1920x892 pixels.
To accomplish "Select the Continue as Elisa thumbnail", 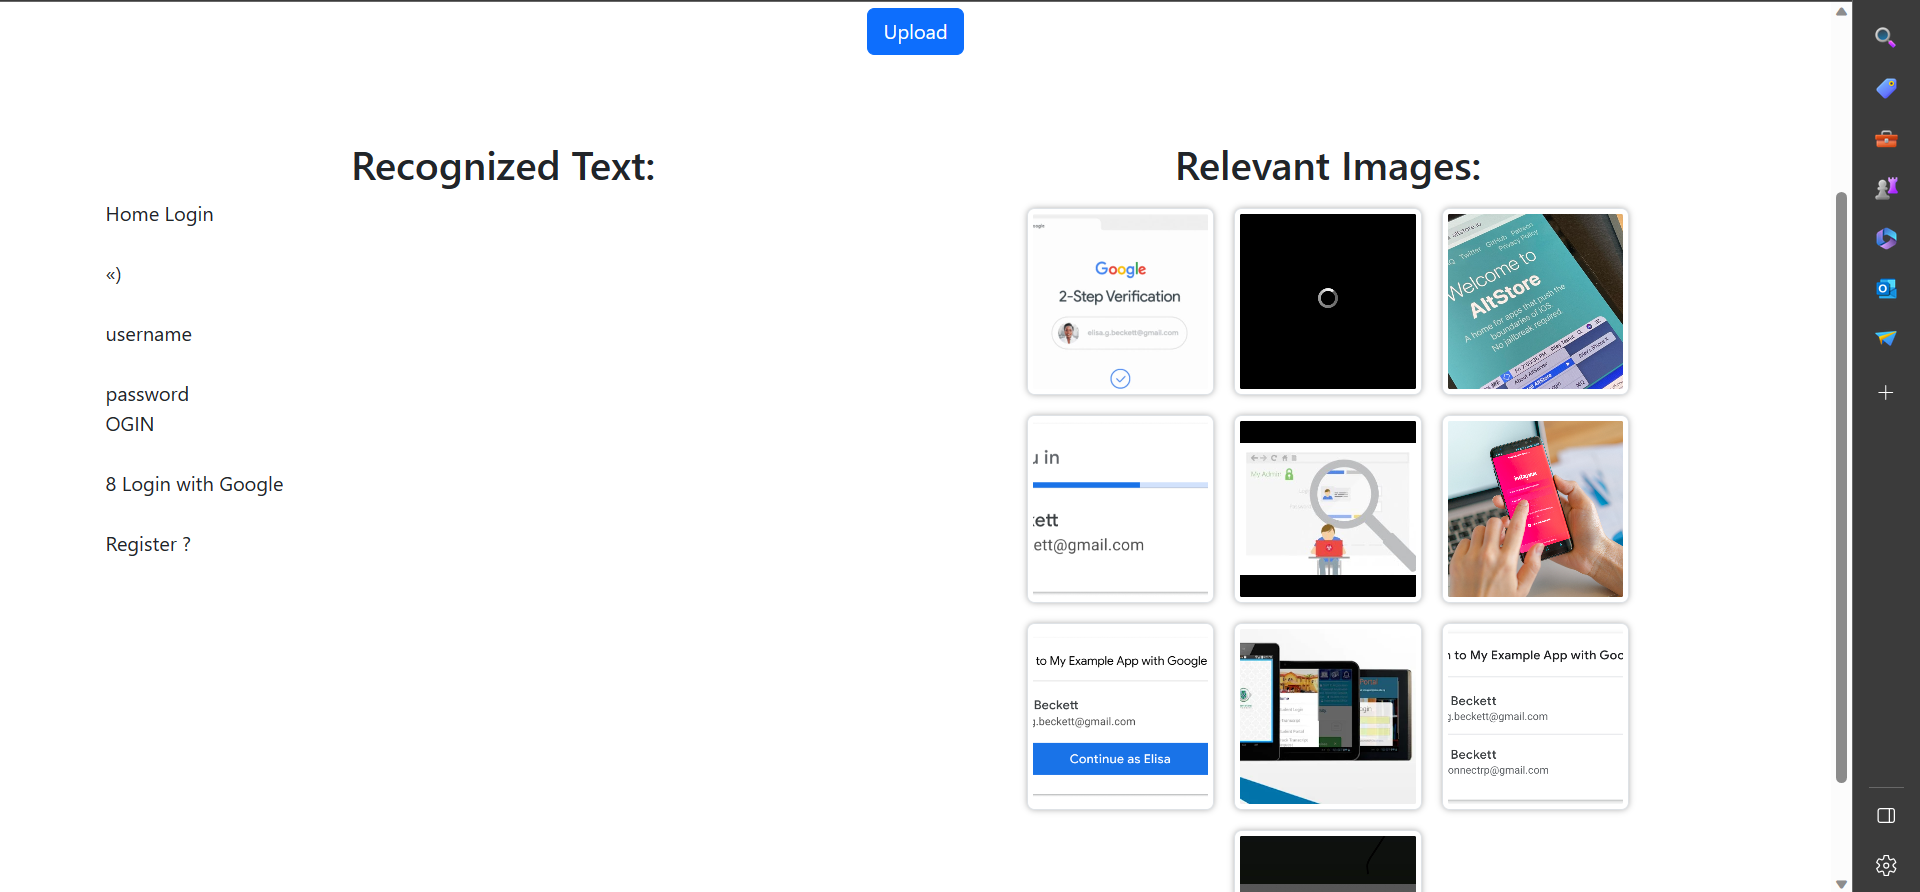I will coord(1120,716).
